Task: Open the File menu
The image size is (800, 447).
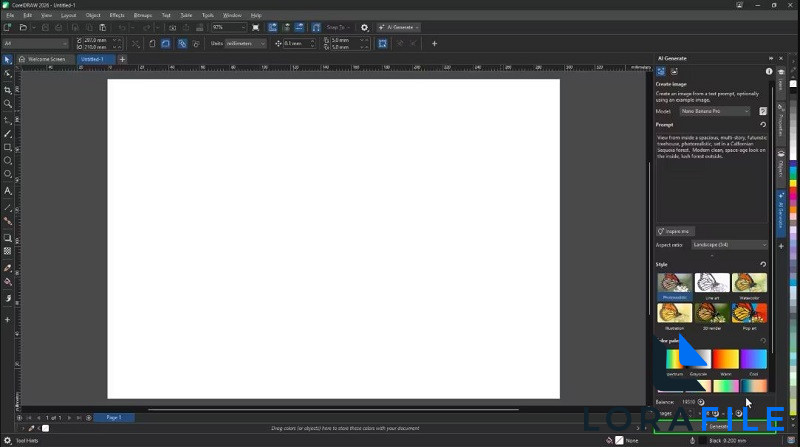Action: (x=10, y=15)
